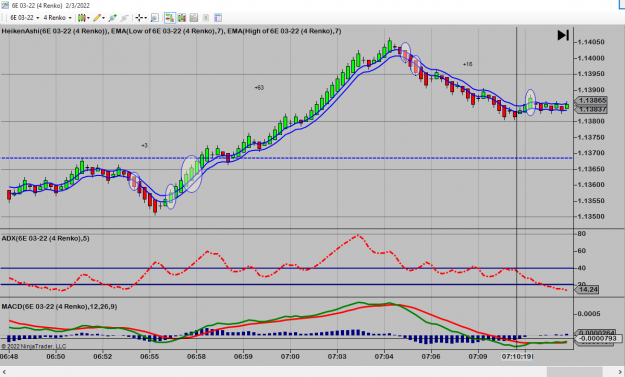Click the skip-to-latest-bar arrow on chart

[x=563, y=35]
